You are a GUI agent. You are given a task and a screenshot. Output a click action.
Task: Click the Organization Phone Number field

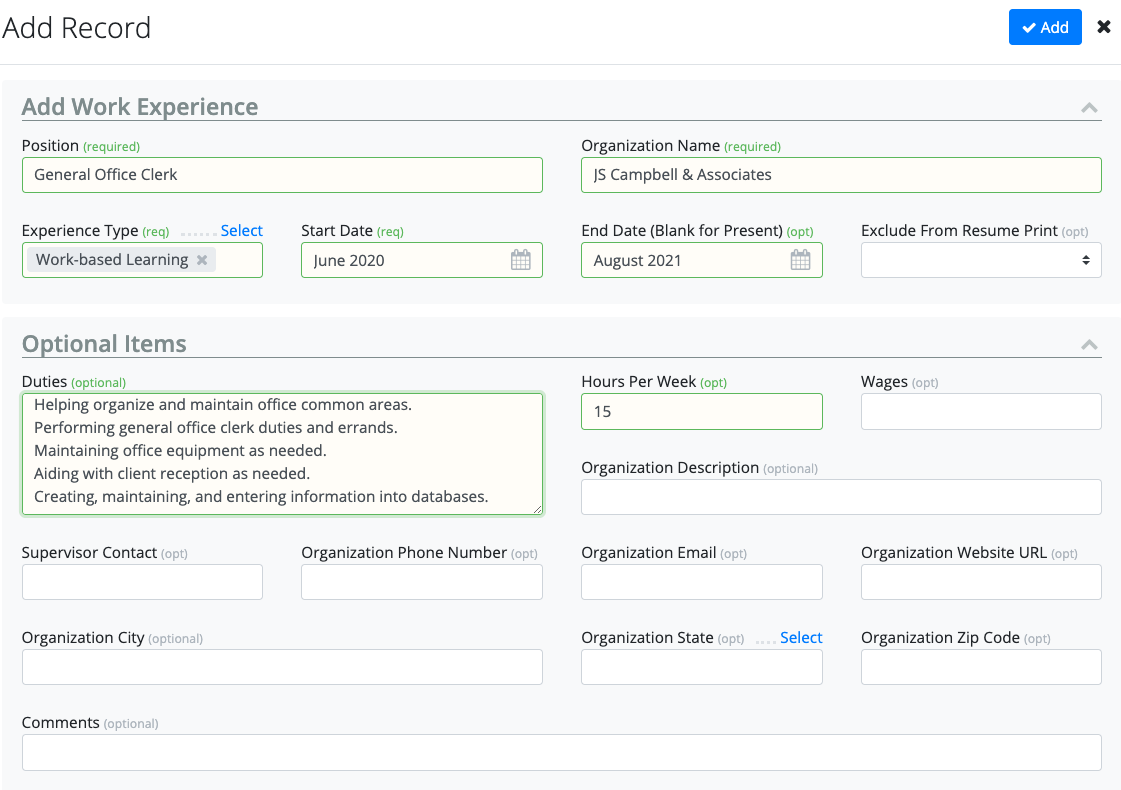pos(422,582)
